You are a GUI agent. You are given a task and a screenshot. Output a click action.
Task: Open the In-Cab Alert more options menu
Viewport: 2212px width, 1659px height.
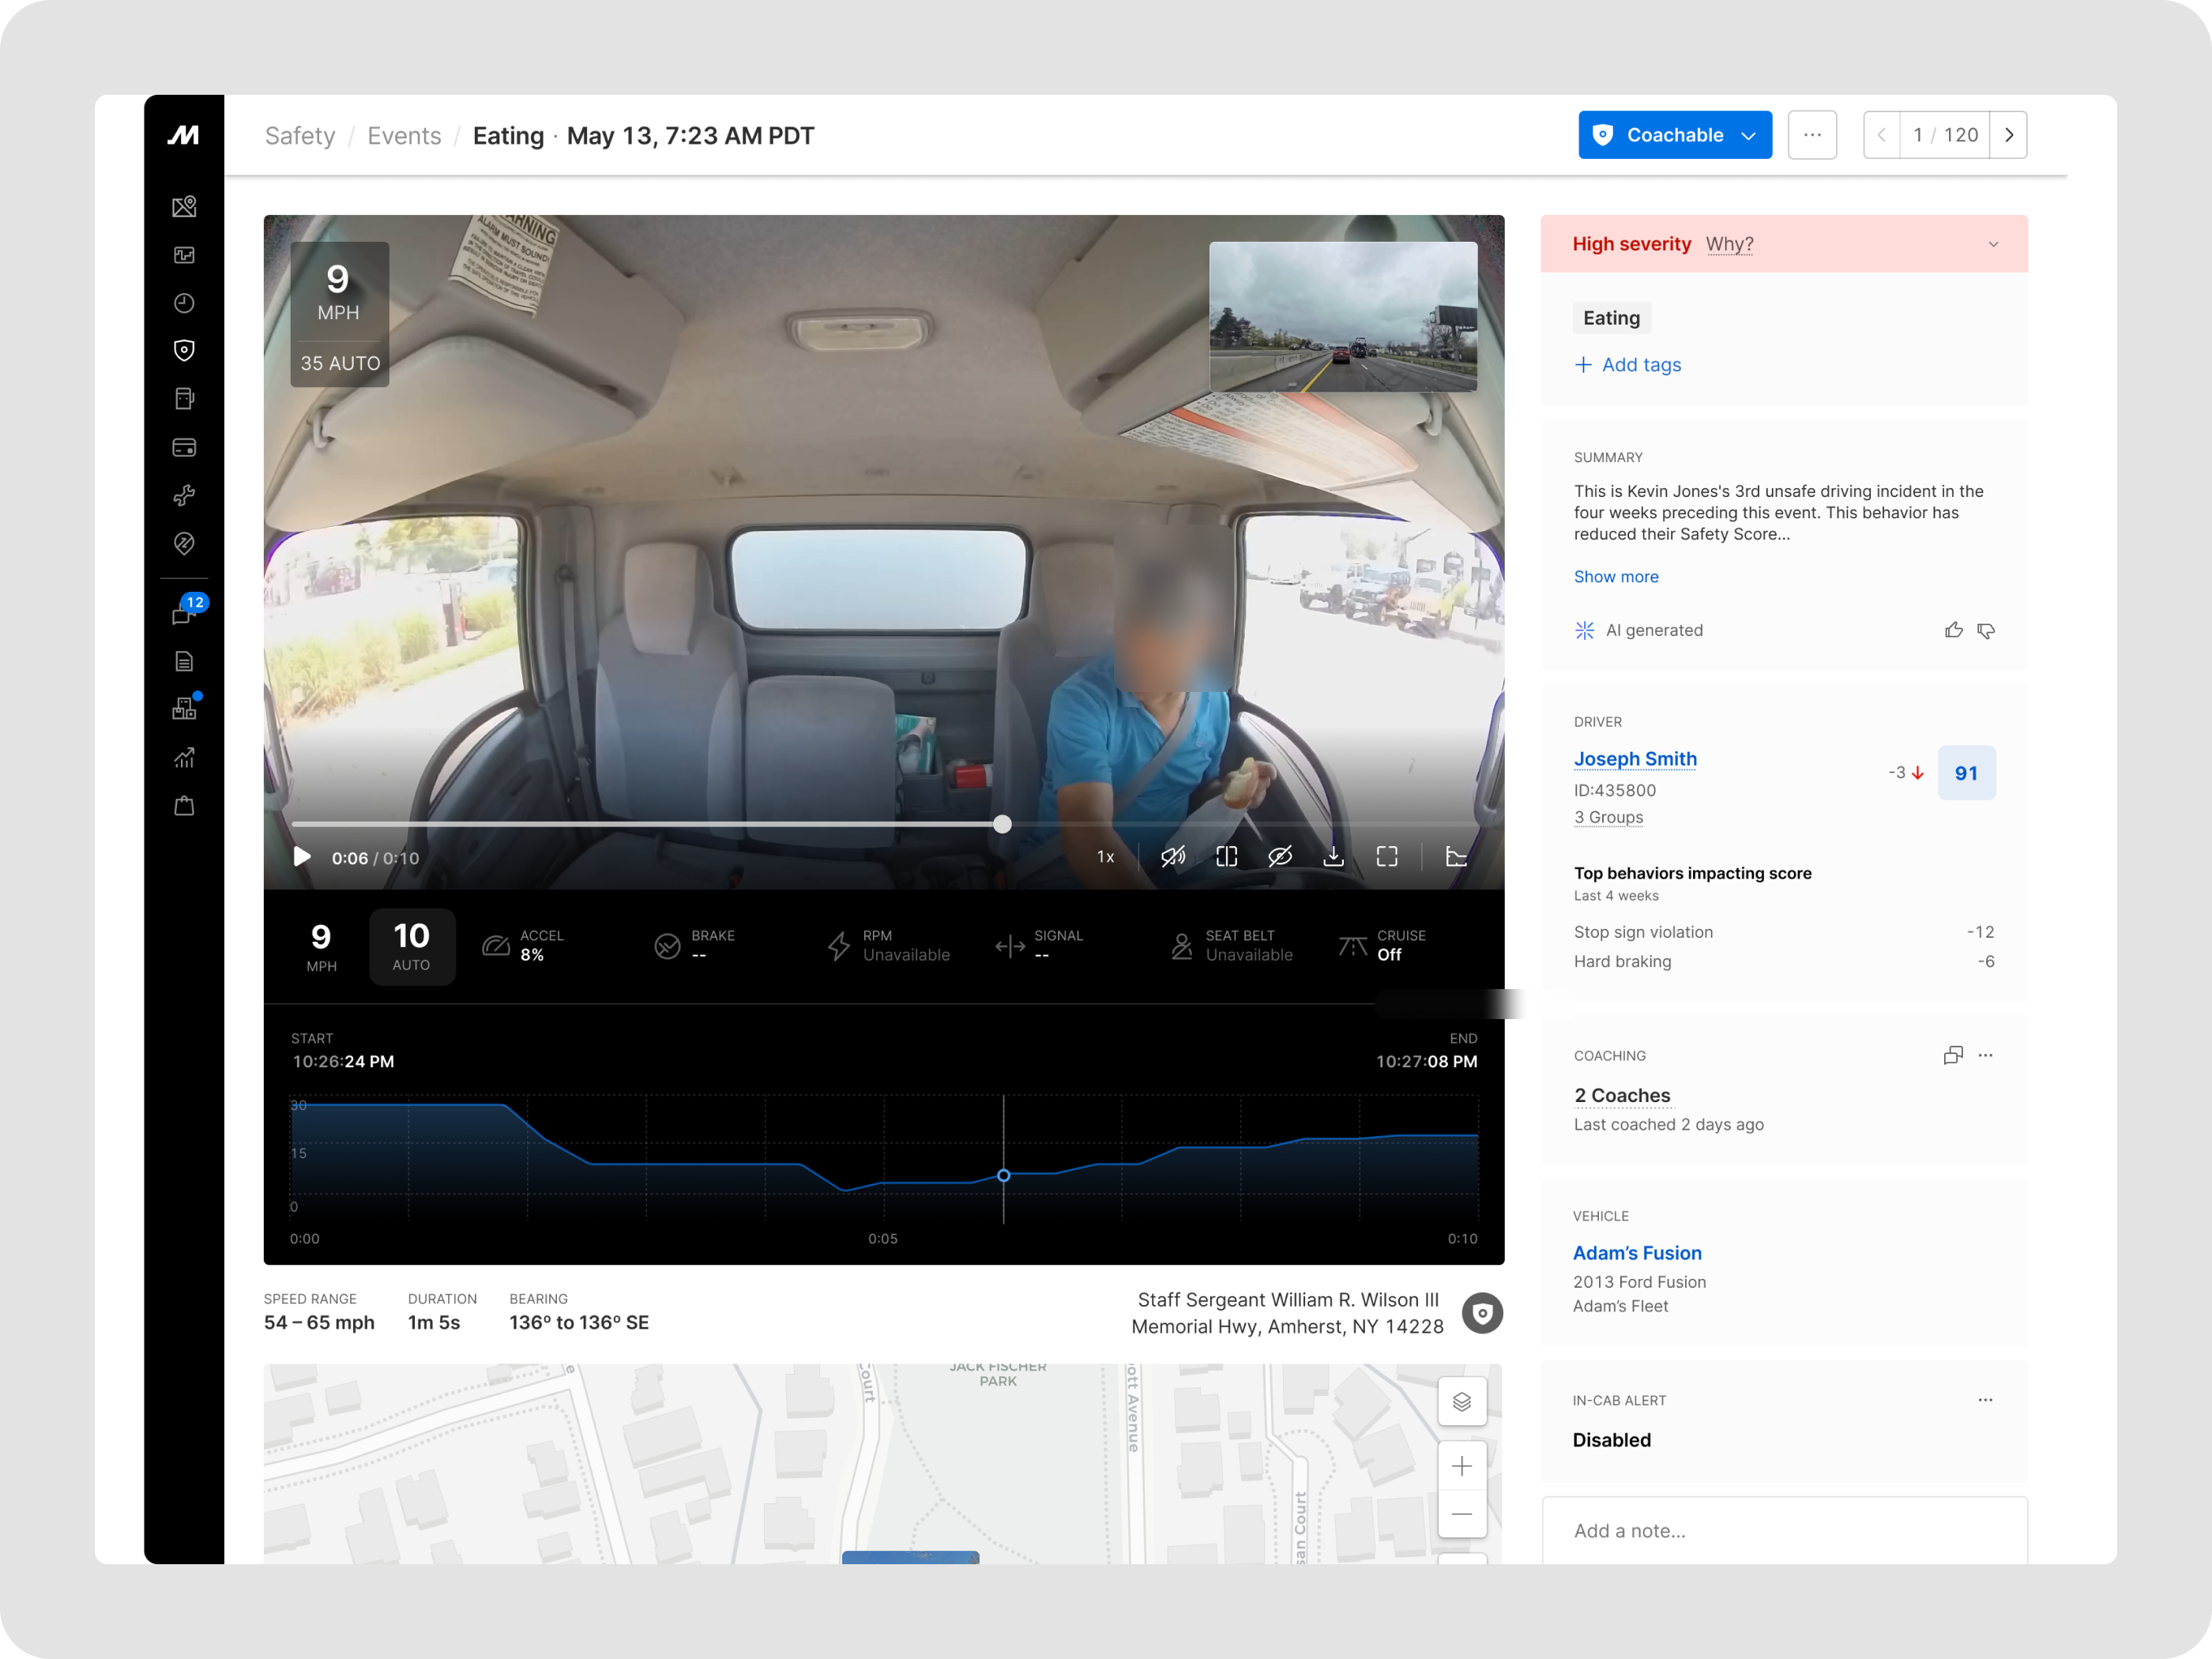1985,1400
